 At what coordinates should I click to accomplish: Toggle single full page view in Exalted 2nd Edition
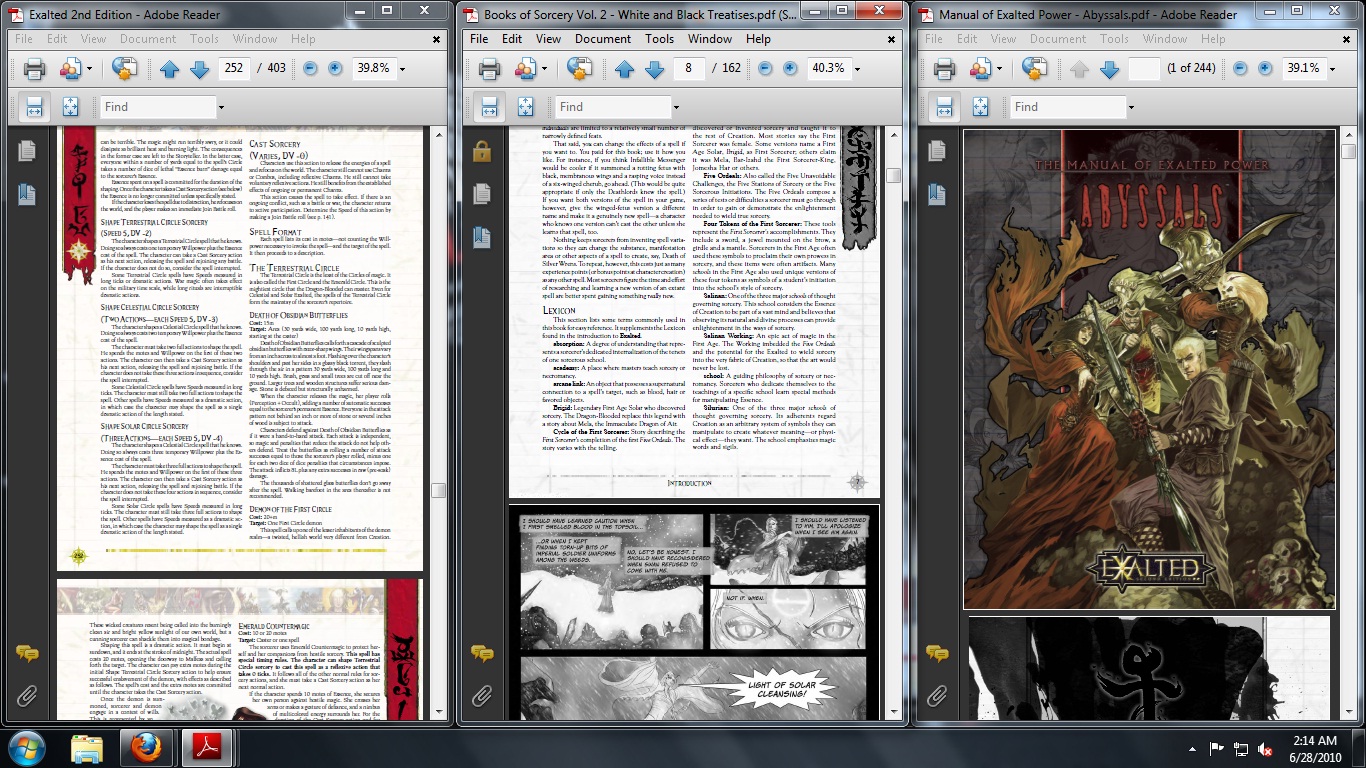(71, 107)
